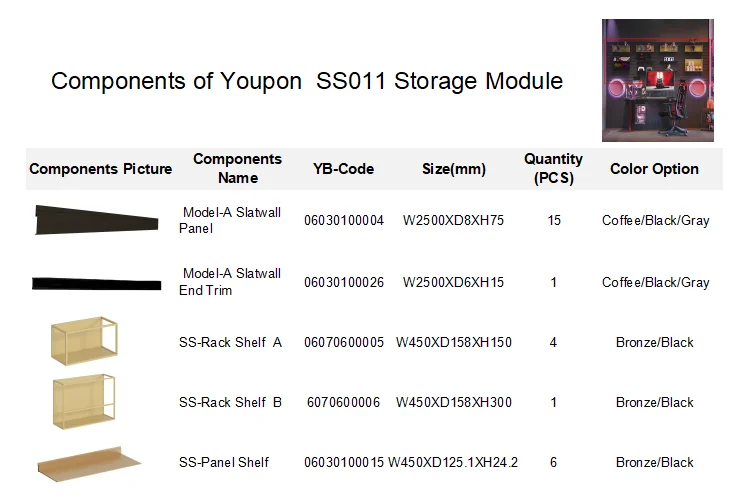Click the Model-A Slatwall Panel picture

click(97, 221)
